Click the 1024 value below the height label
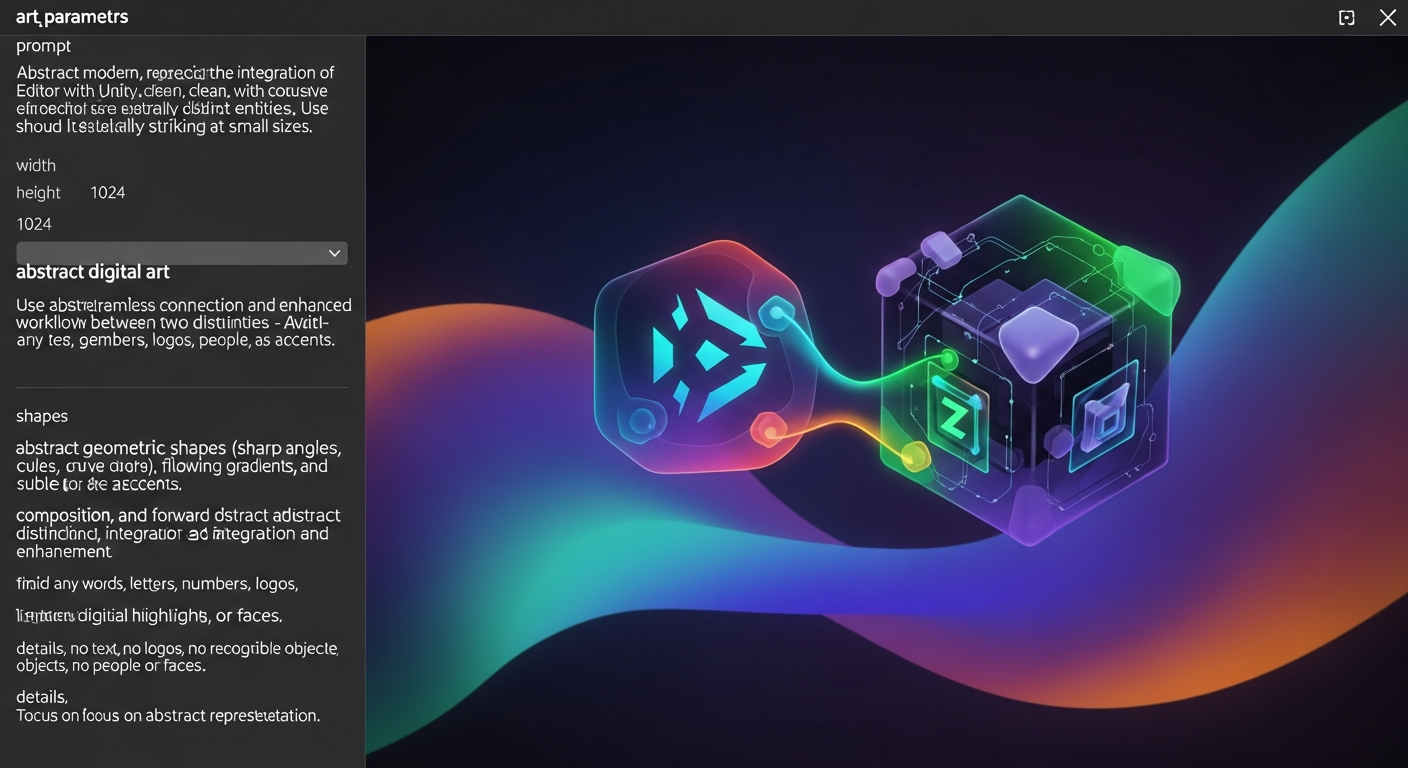This screenshot has width=1408, height=768. point(34,224)
